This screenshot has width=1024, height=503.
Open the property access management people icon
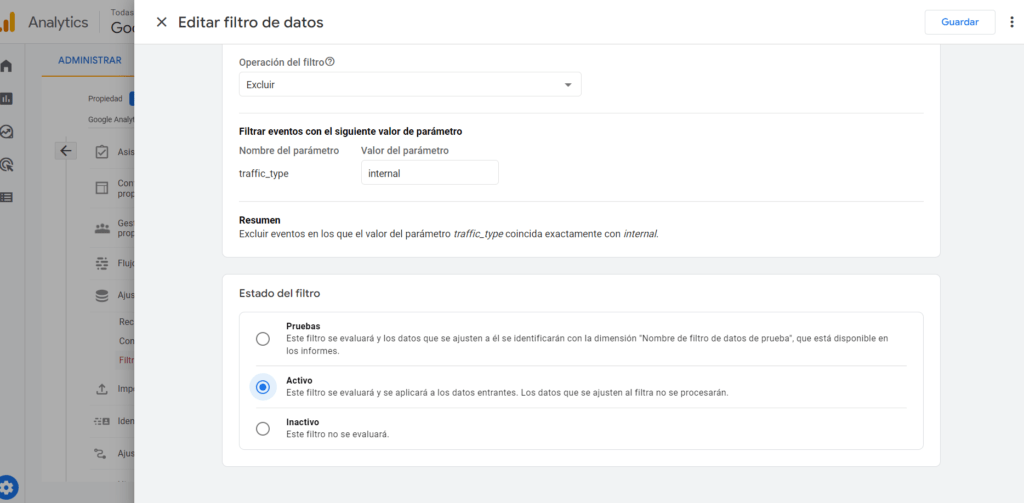click(102, 228)
